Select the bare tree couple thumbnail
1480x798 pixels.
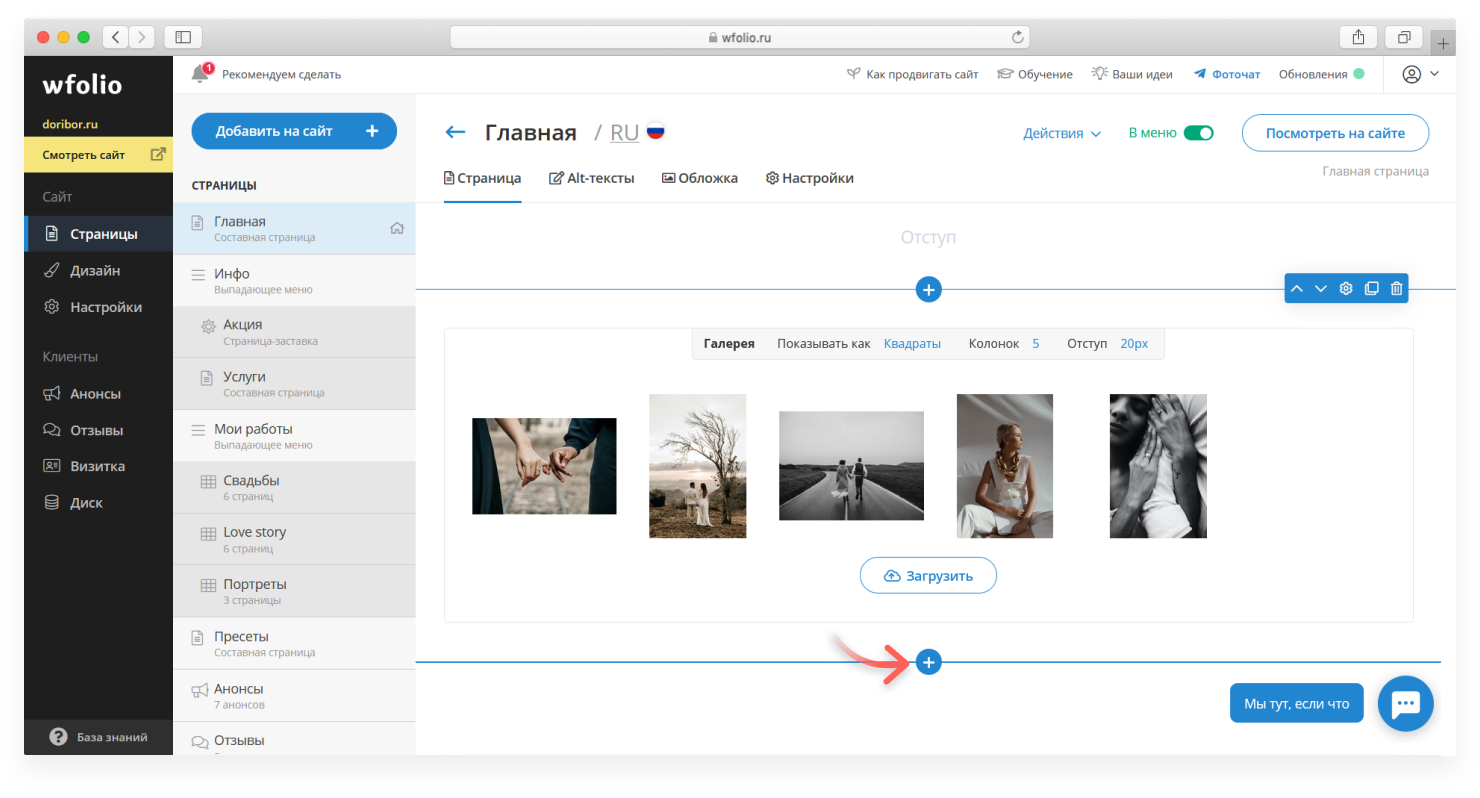(x=697, y=466)
